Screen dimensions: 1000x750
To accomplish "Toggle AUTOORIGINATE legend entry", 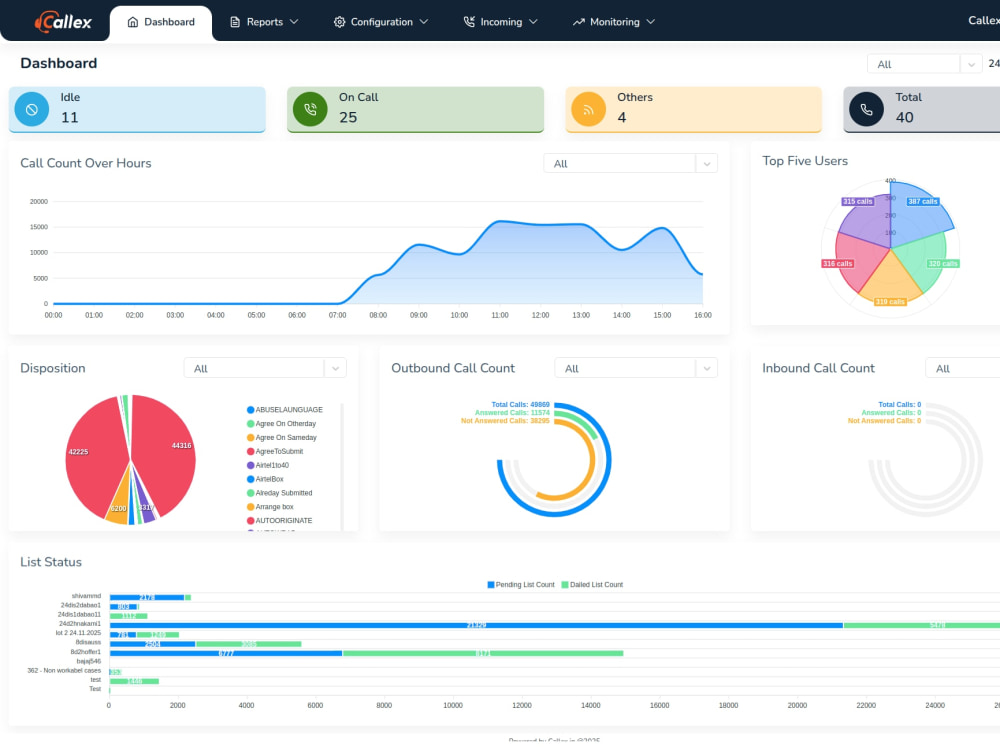I will coord(279,520).
